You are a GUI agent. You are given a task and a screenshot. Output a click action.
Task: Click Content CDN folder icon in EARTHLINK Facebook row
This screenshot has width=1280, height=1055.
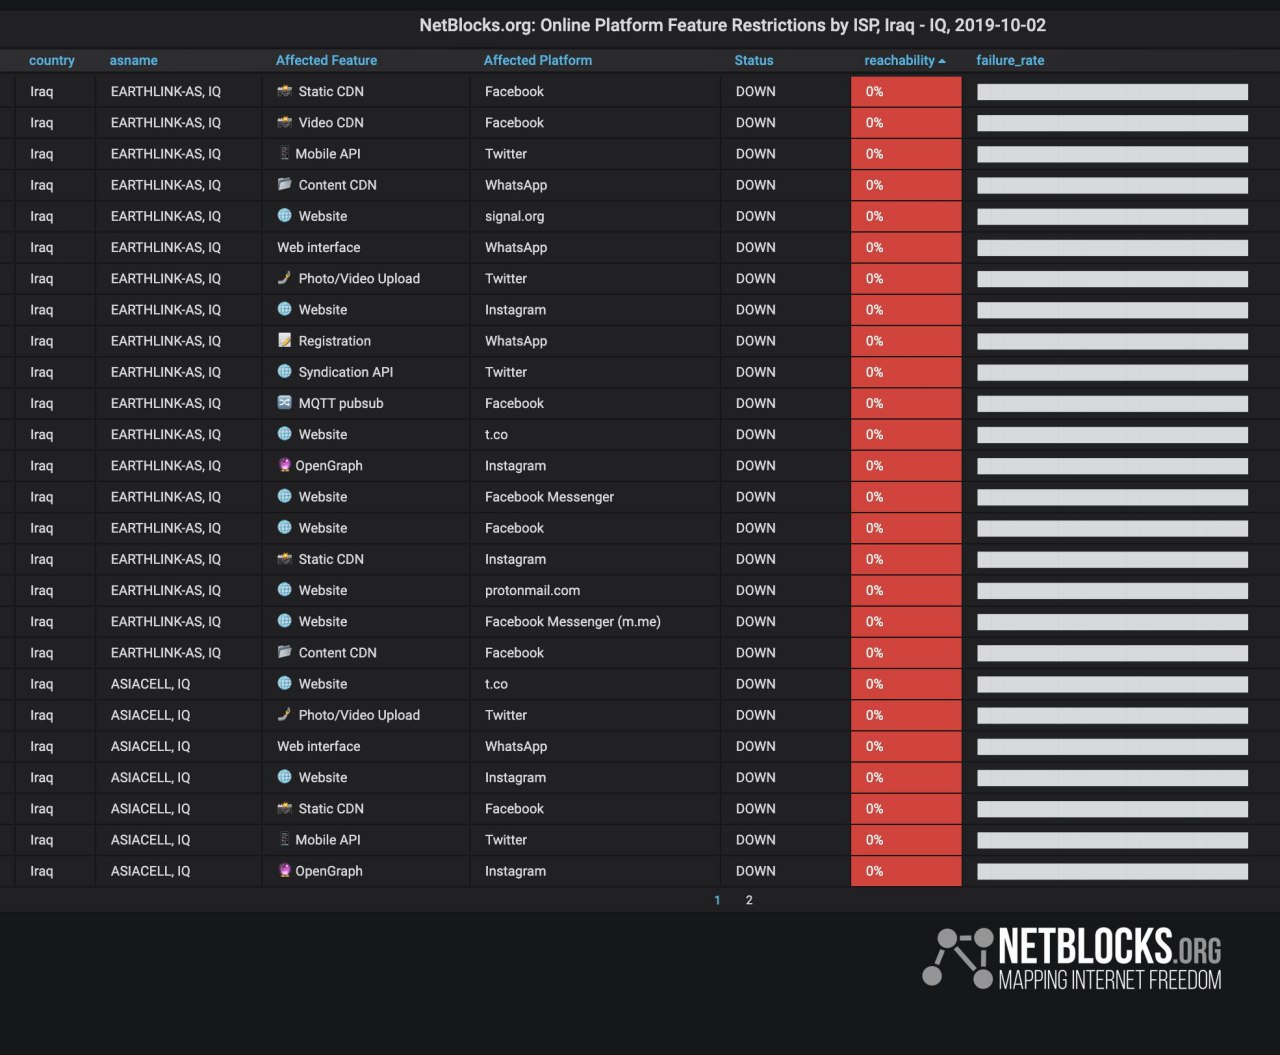pyautogui.click(x=285, y=652)
